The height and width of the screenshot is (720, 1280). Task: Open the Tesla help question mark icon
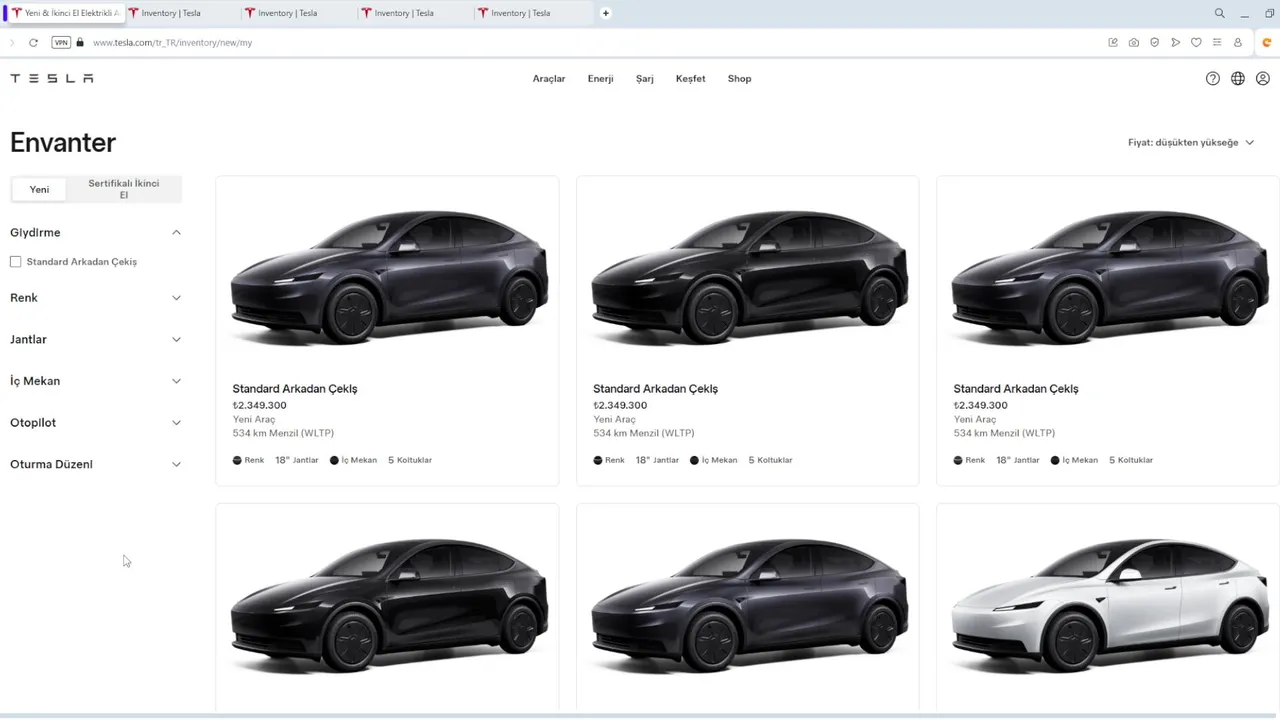click(1213, 78)
